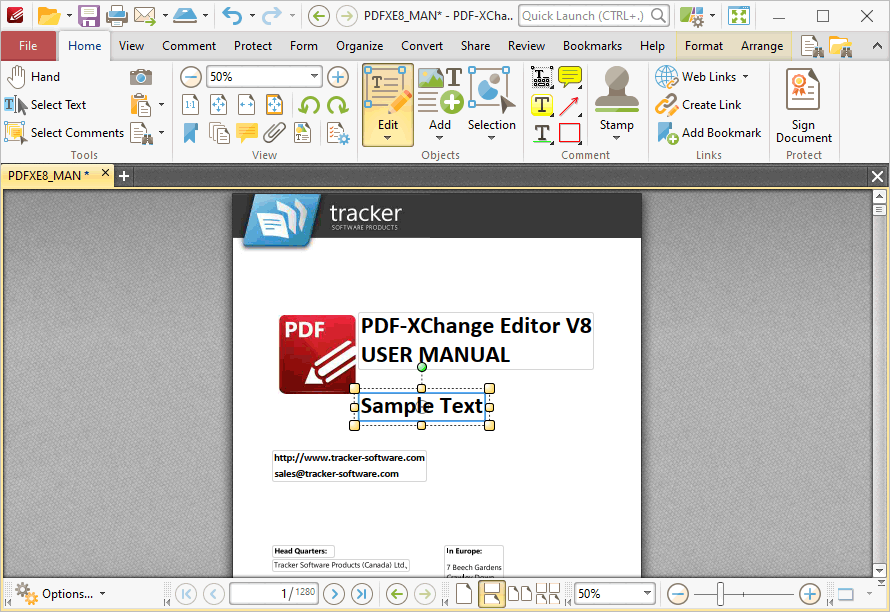Image resolution: width=890 pixels, height=612 pixels.
Task: Select the Arrow drawing tool
Action: pos(570,105)
